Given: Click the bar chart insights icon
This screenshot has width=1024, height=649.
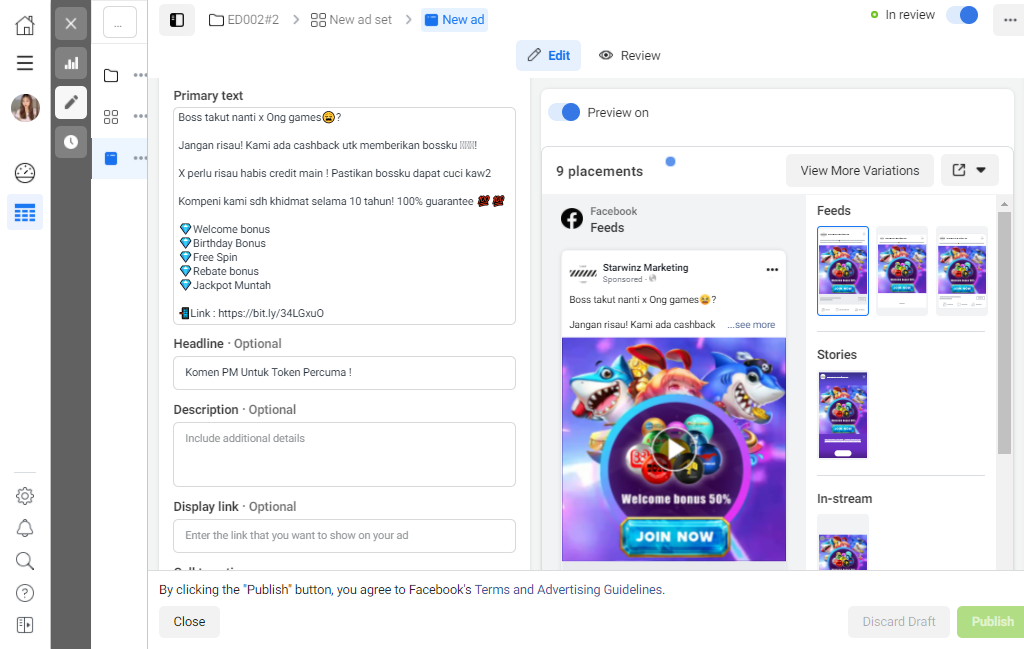Looking at the screenshot, I should pos(71,63).
